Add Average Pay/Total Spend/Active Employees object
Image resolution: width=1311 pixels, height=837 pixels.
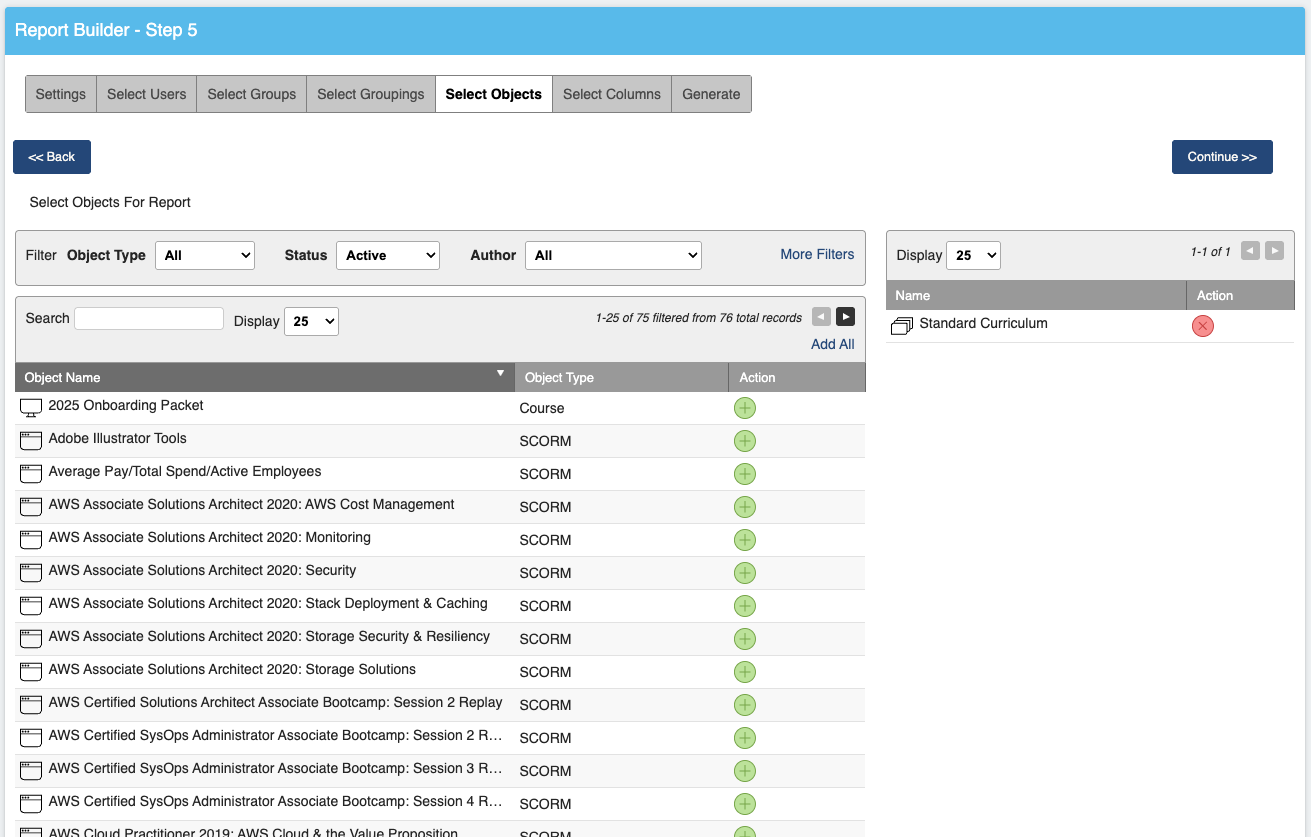(x=745, y=474)
